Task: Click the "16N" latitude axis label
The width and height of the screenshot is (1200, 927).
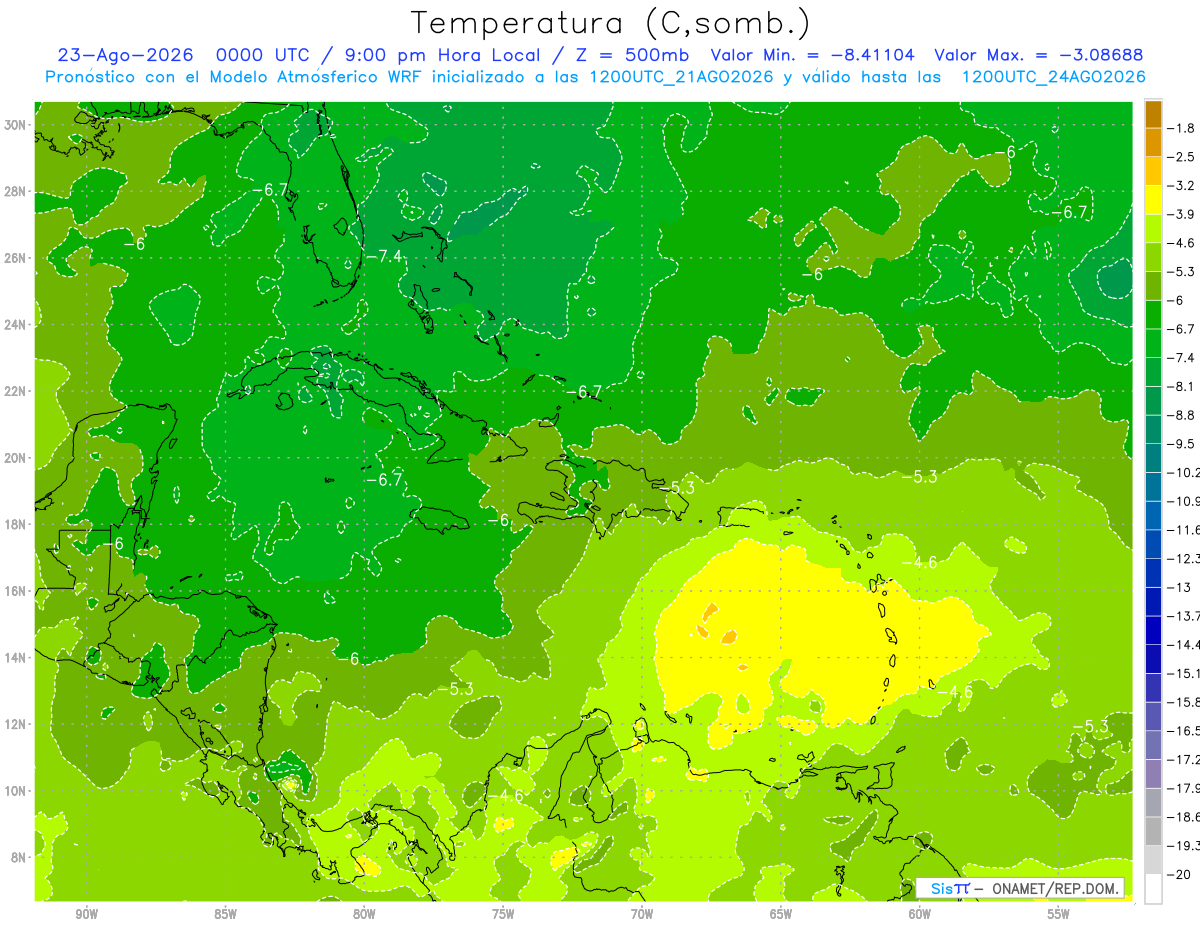Action: pos(16,591)
